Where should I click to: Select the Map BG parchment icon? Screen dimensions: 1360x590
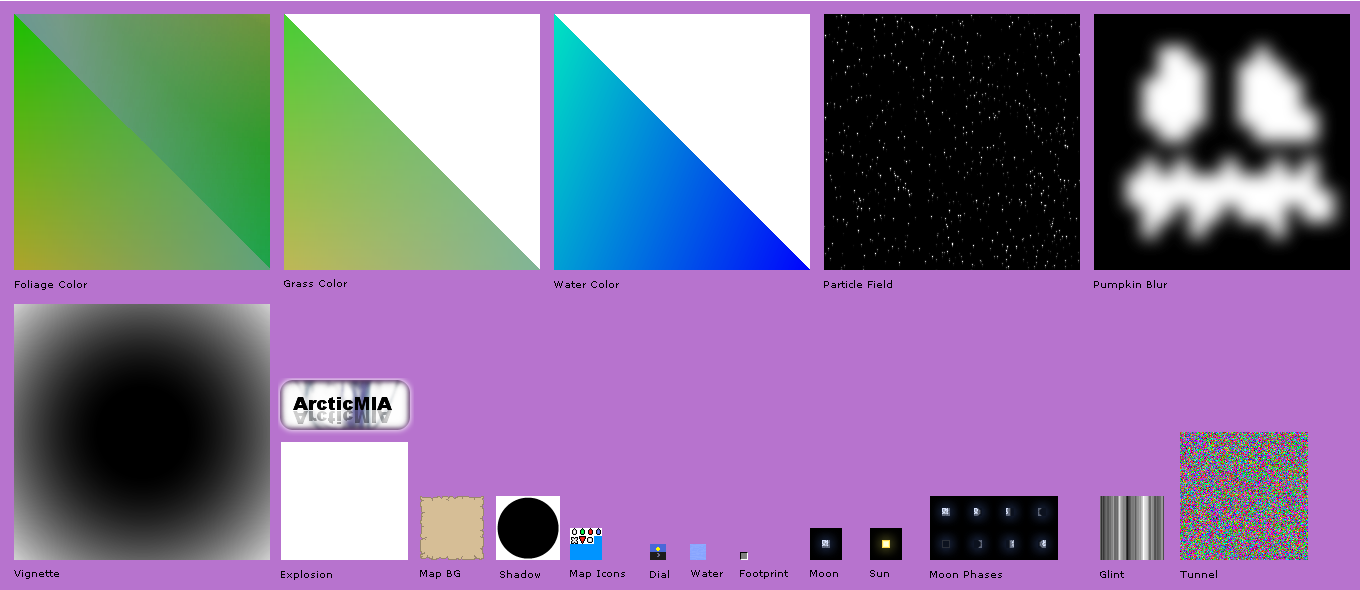click(451, 528)
